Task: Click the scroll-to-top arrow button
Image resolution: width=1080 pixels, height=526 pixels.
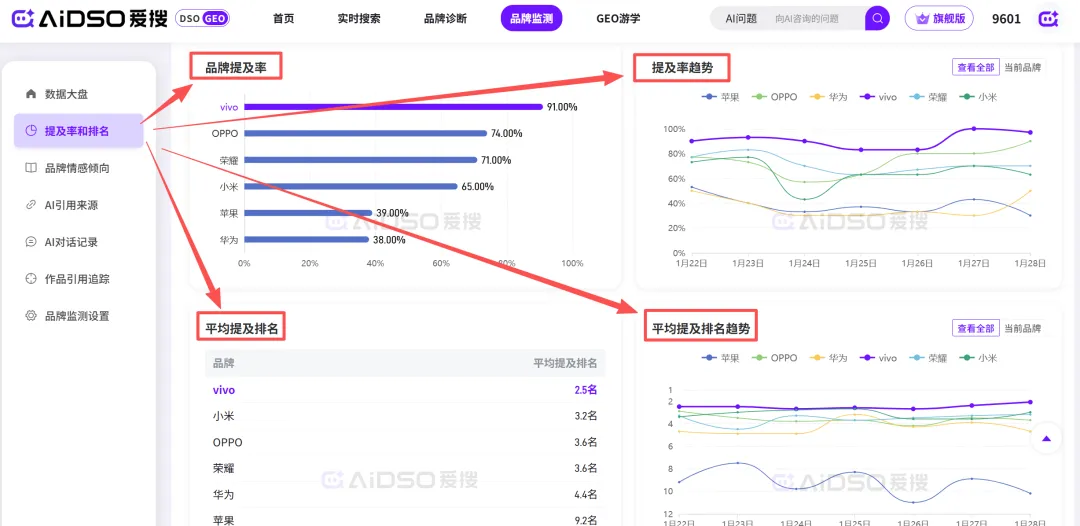Action: [1046, 438]
